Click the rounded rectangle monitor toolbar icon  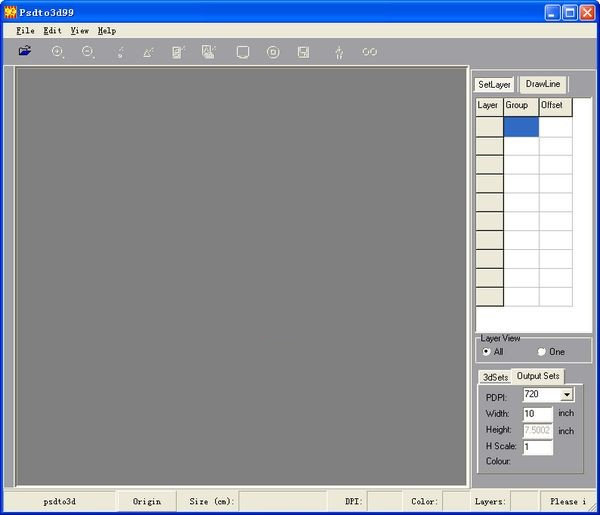243,52
